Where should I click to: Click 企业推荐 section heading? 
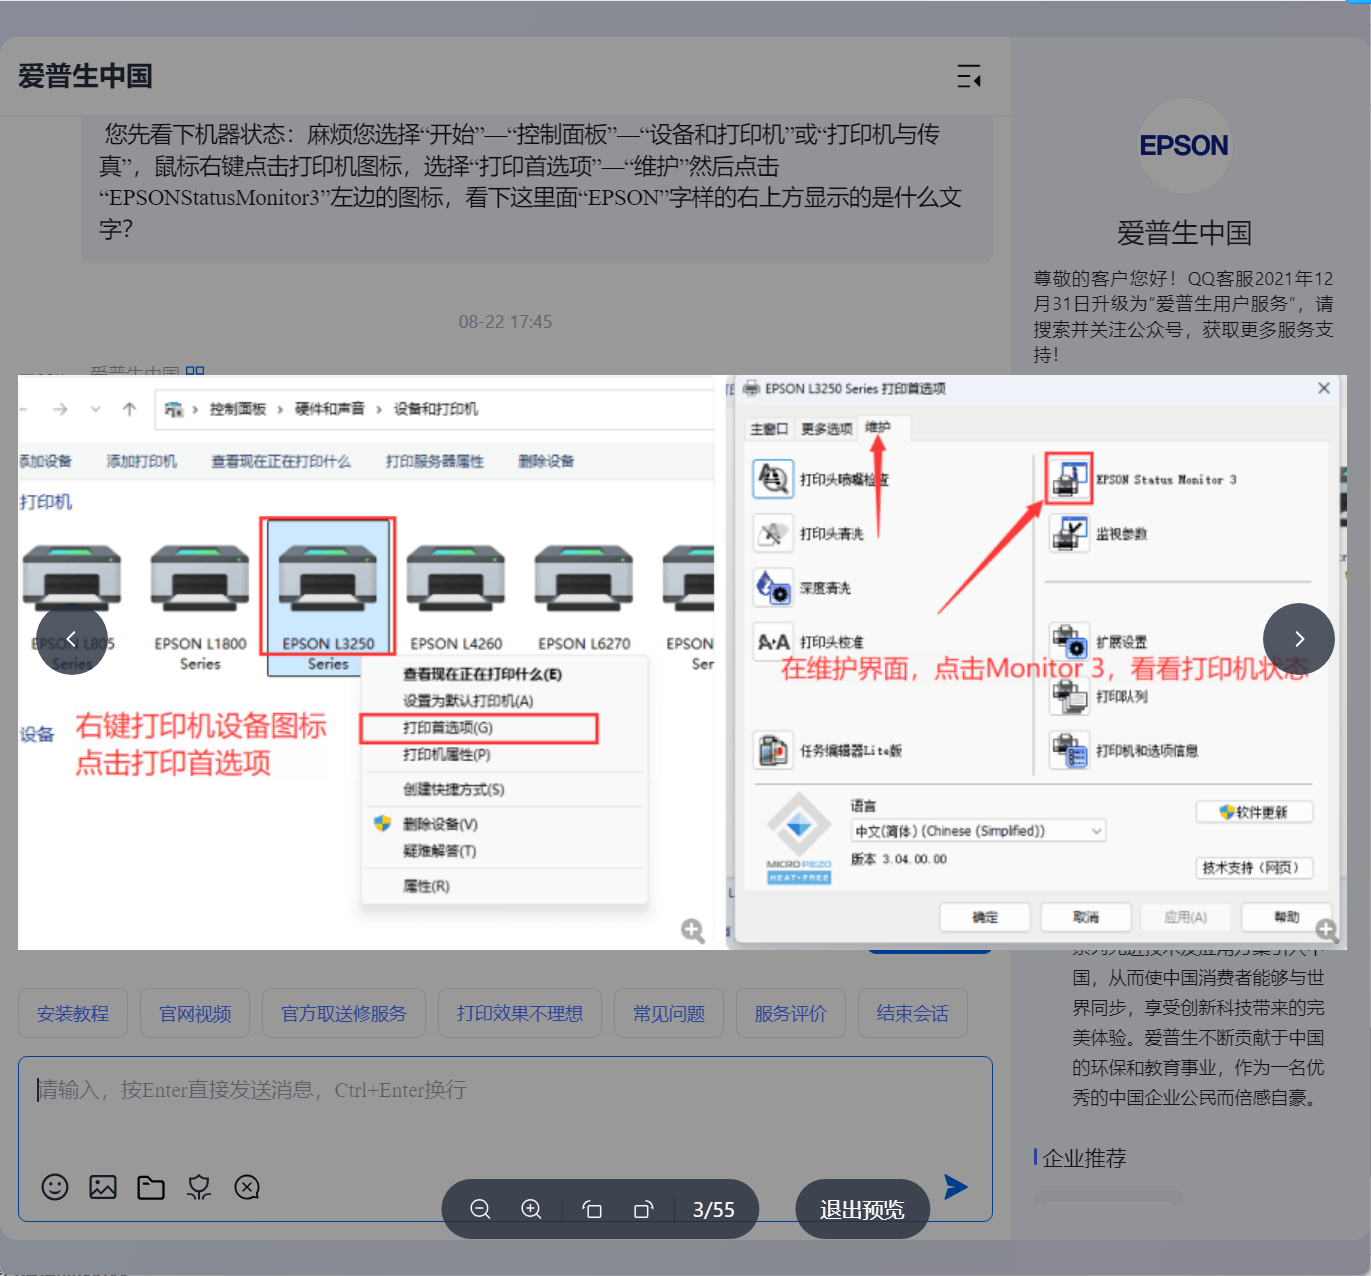point(1084,1158)
